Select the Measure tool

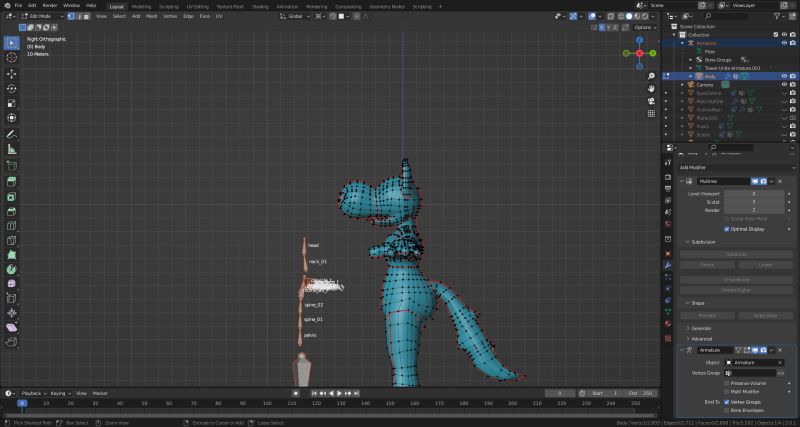pyautogui.click(x=11, y=149)
